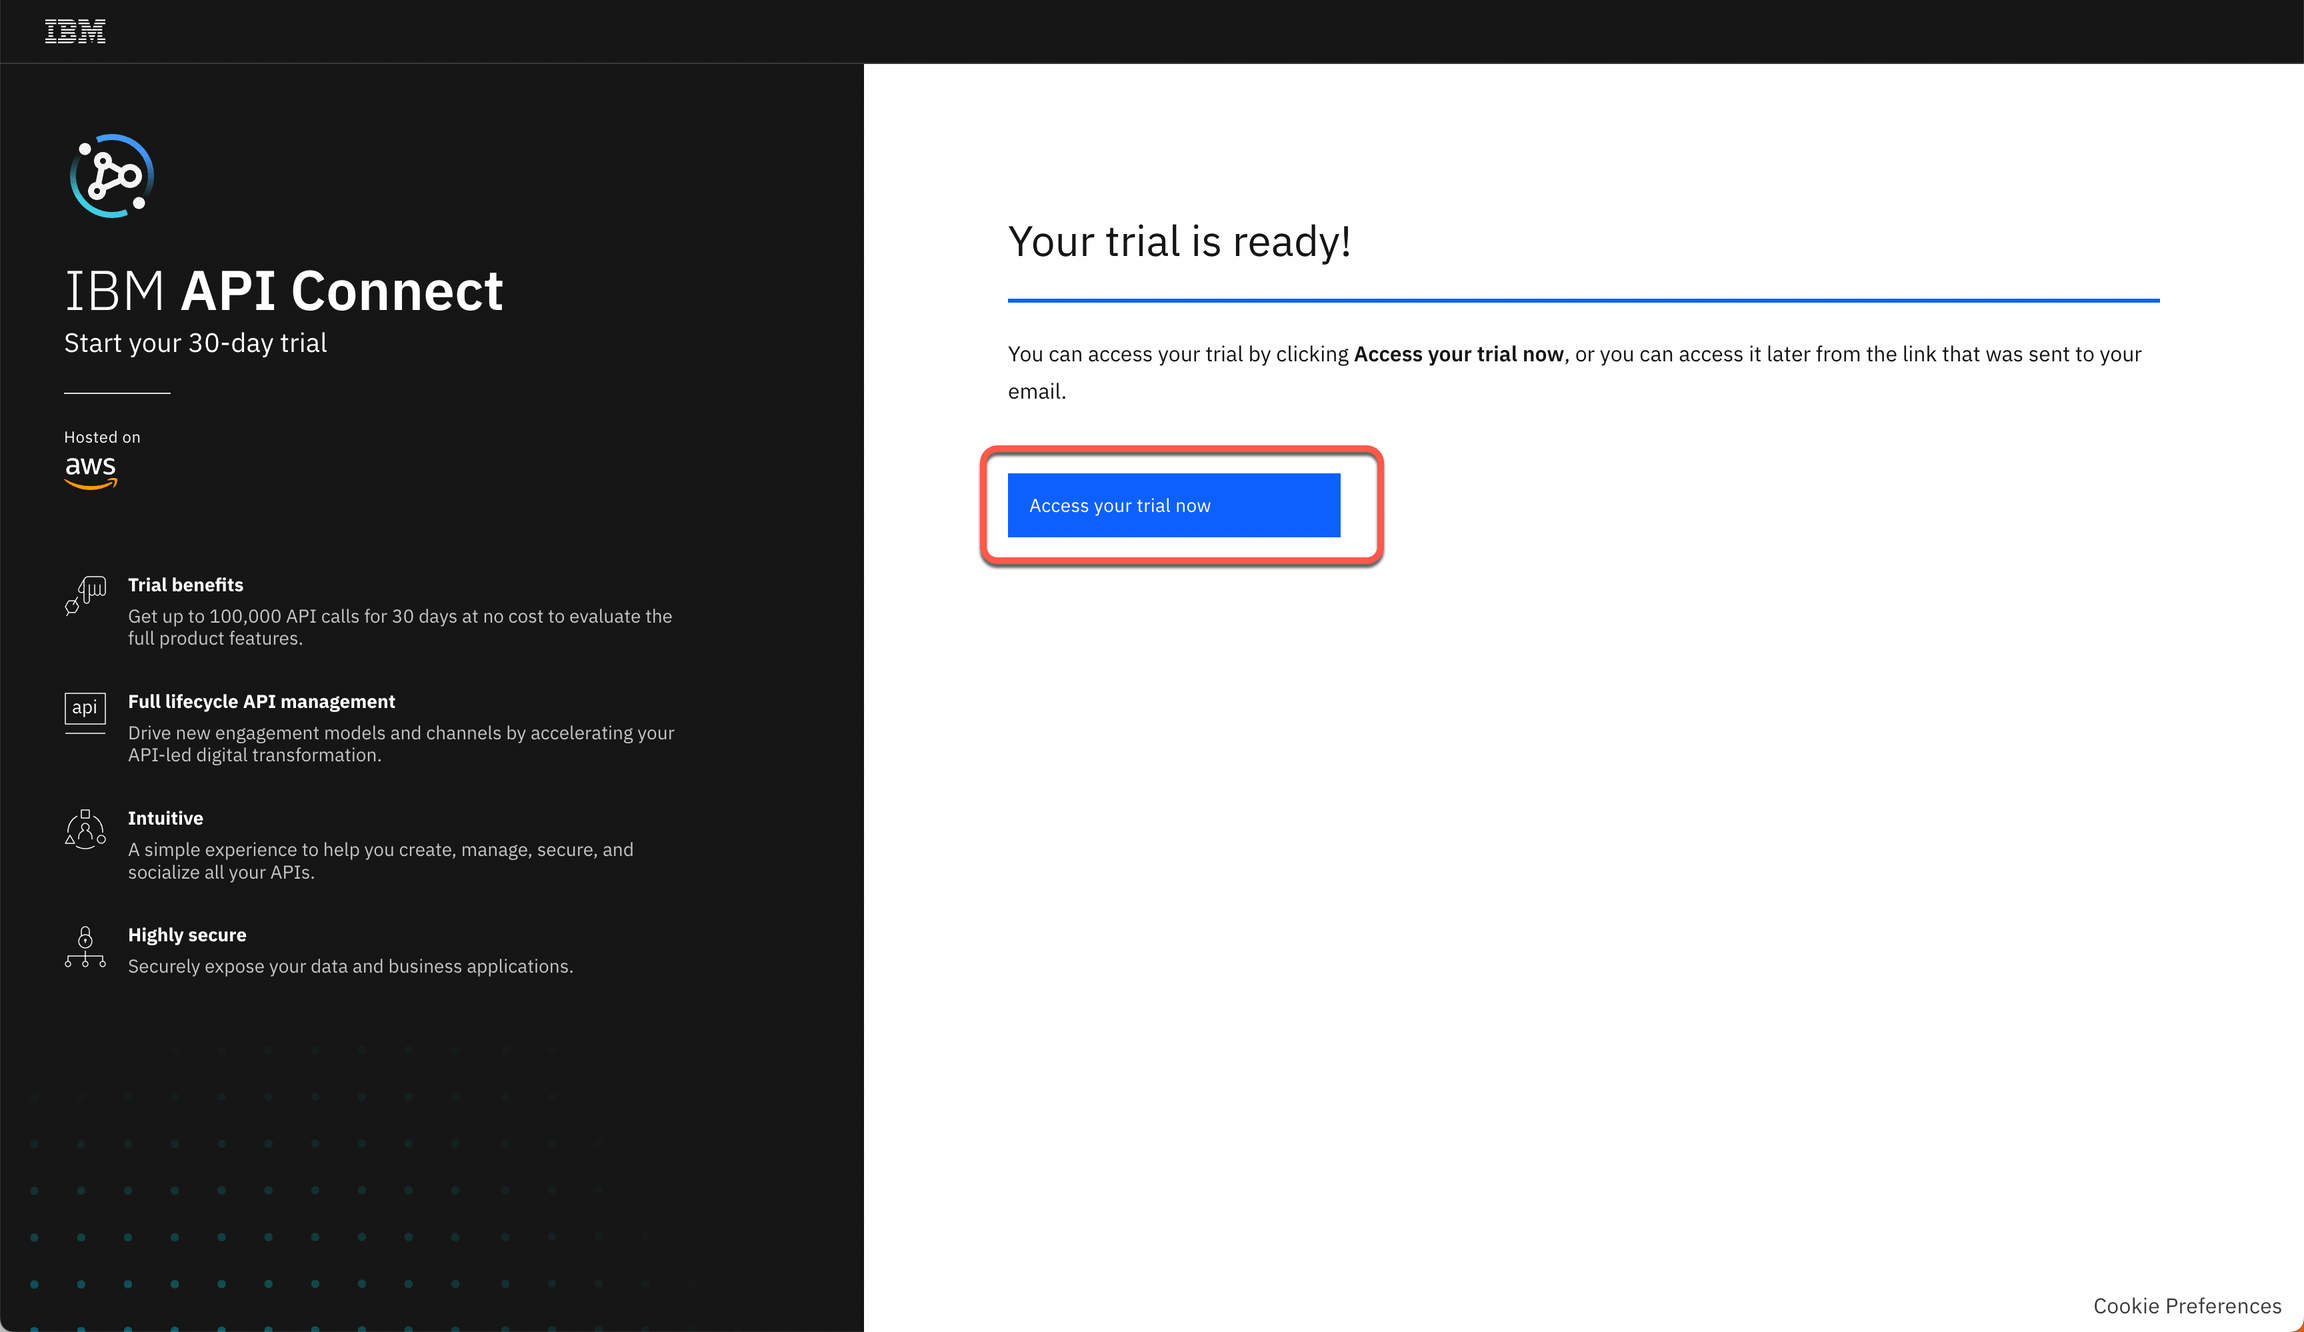Click the Trial benefits heading
Screen dimensions: 2304x1332
pyautogui.click(x=185, y=584)
